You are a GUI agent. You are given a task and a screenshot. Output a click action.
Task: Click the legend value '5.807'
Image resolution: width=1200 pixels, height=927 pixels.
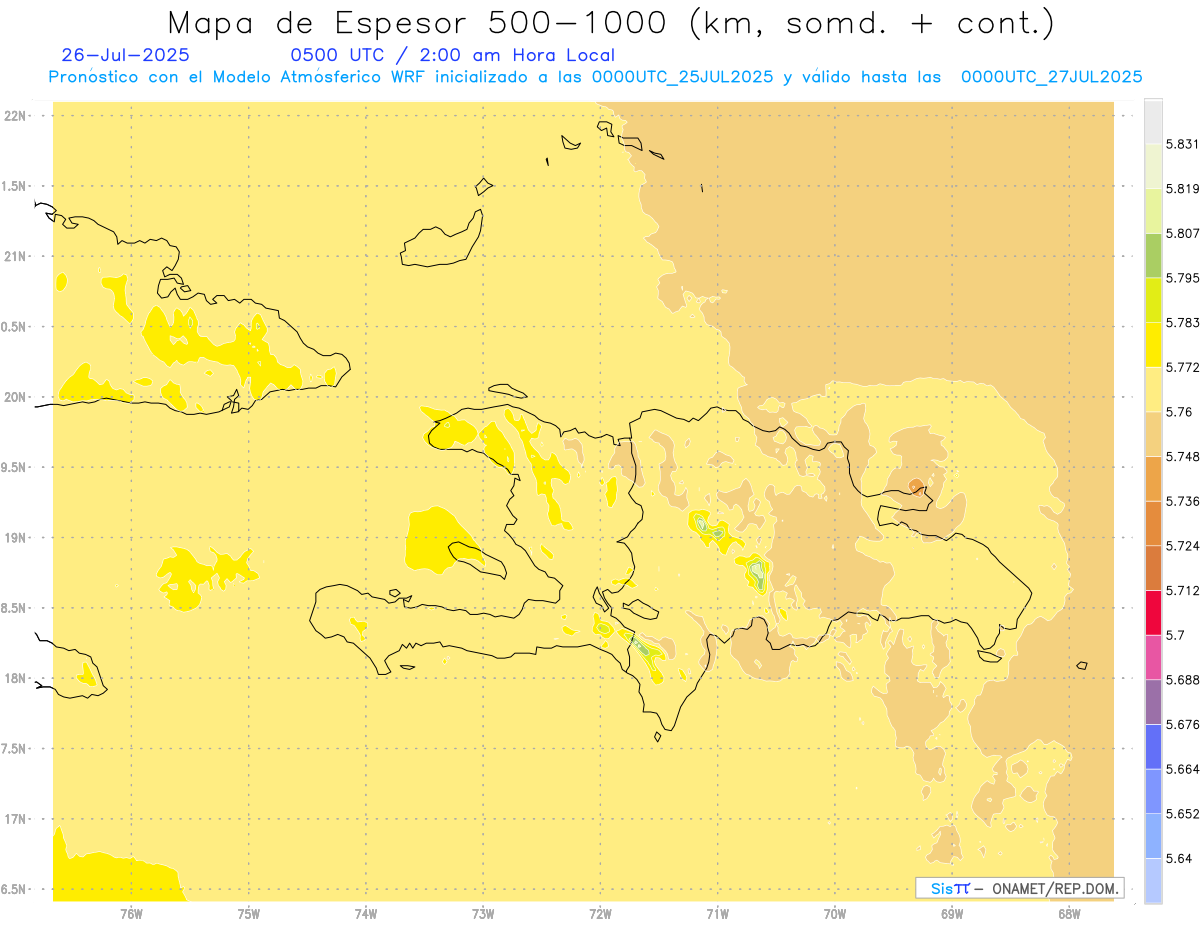[x=1182, y=233]
